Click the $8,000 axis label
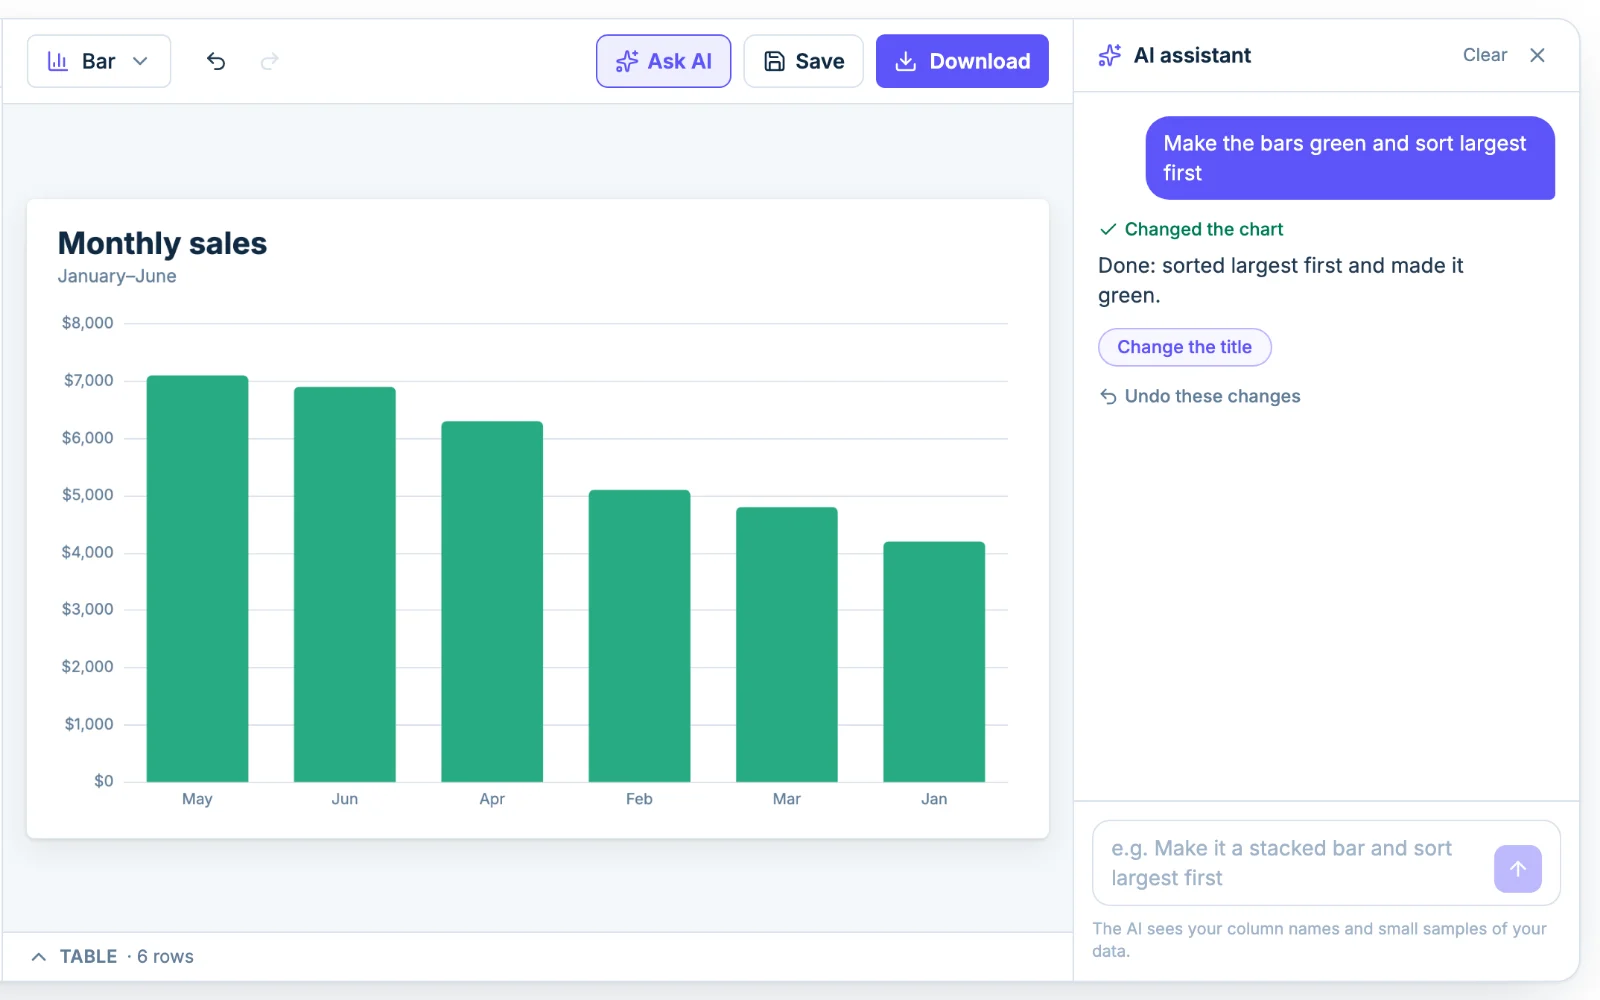Image resolution: width=1600 pixels, height=1000 pixels. (x=88, y=323)
